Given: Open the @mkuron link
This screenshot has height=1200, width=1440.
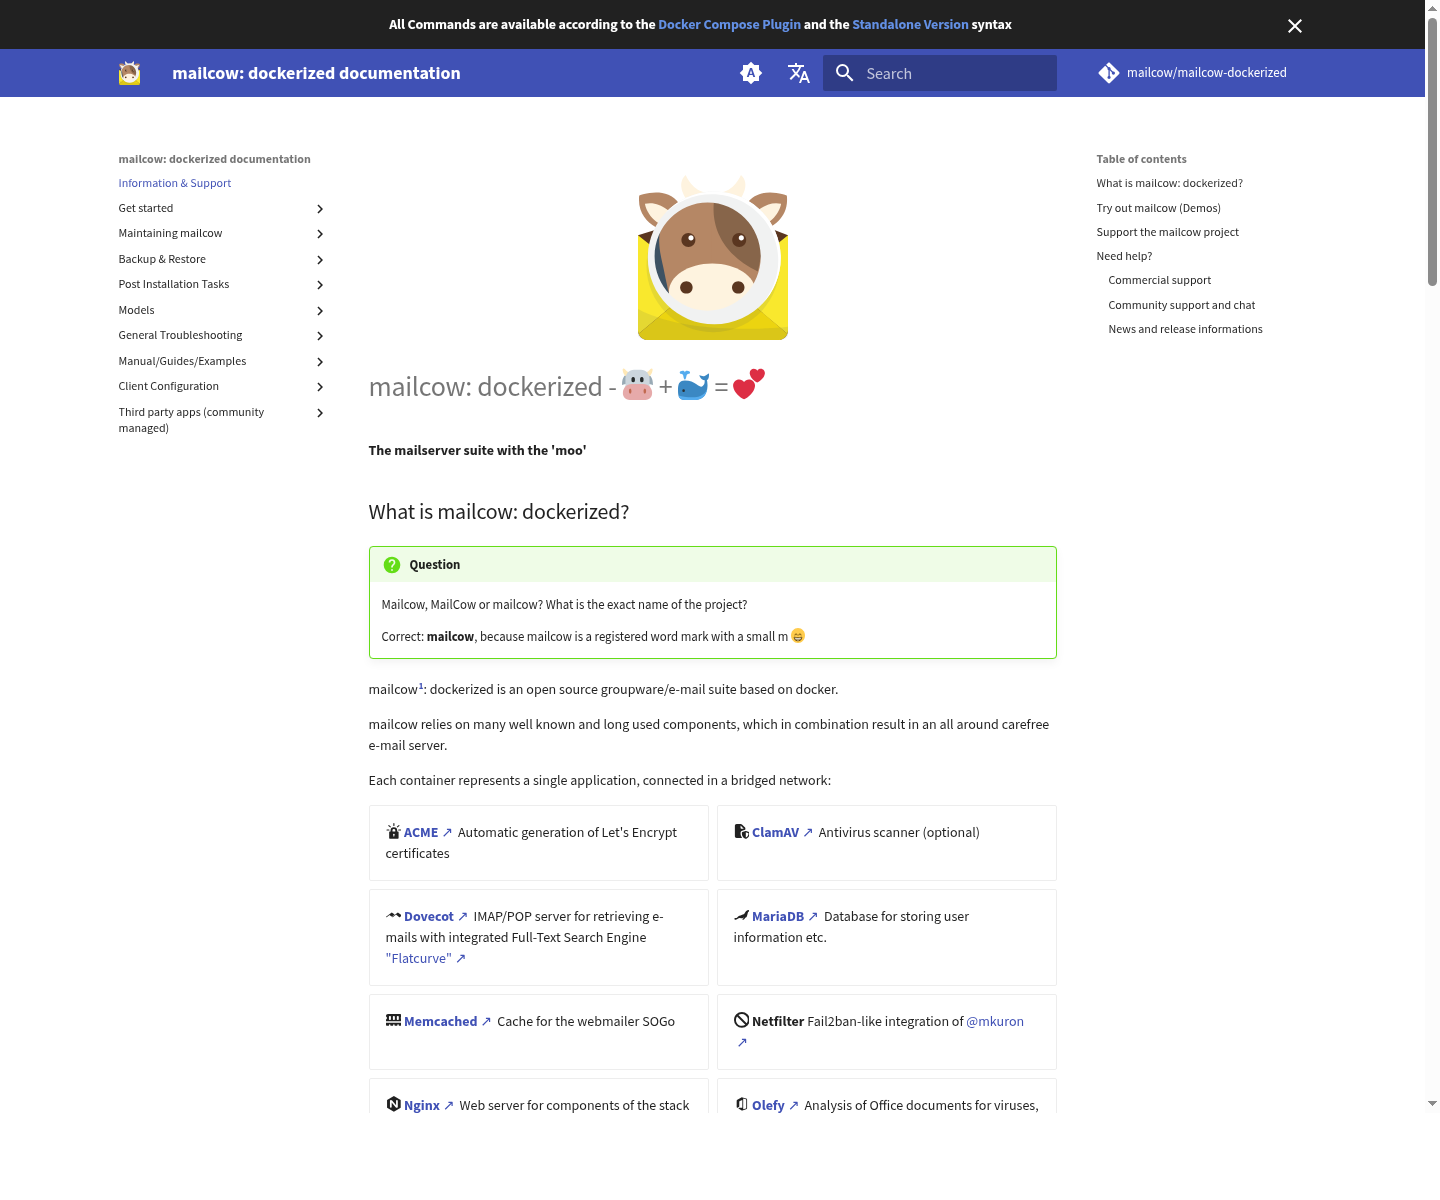Looking at the screenshot, I should pos(995,1021).
